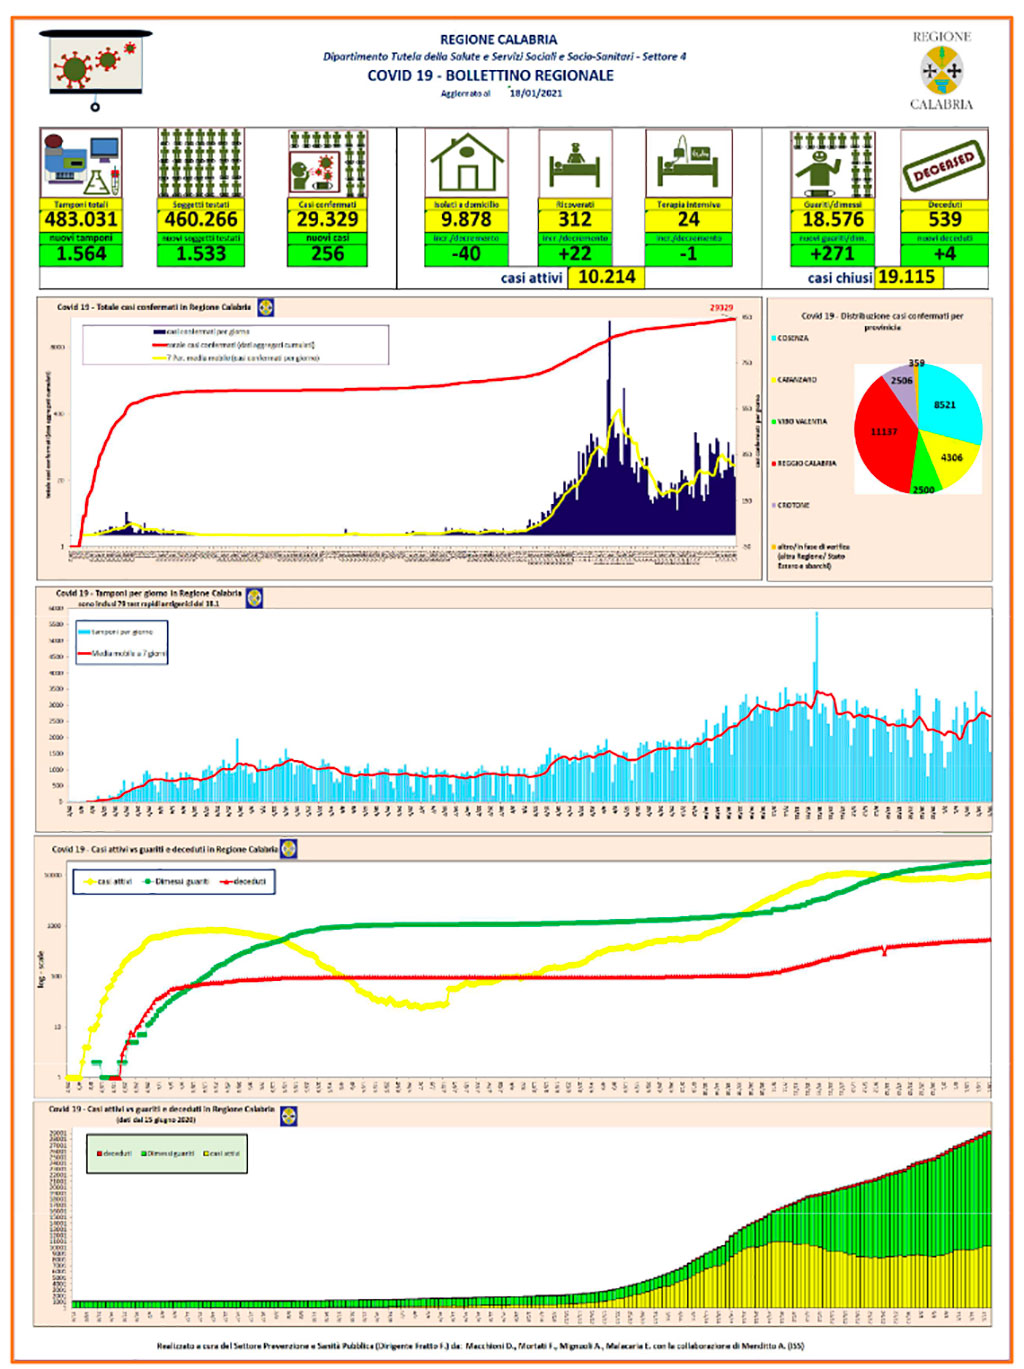This screenshot has width=1024, height=1369.
Task: Select the Terapia intensiva icon
Action: (x=689, y=164)
